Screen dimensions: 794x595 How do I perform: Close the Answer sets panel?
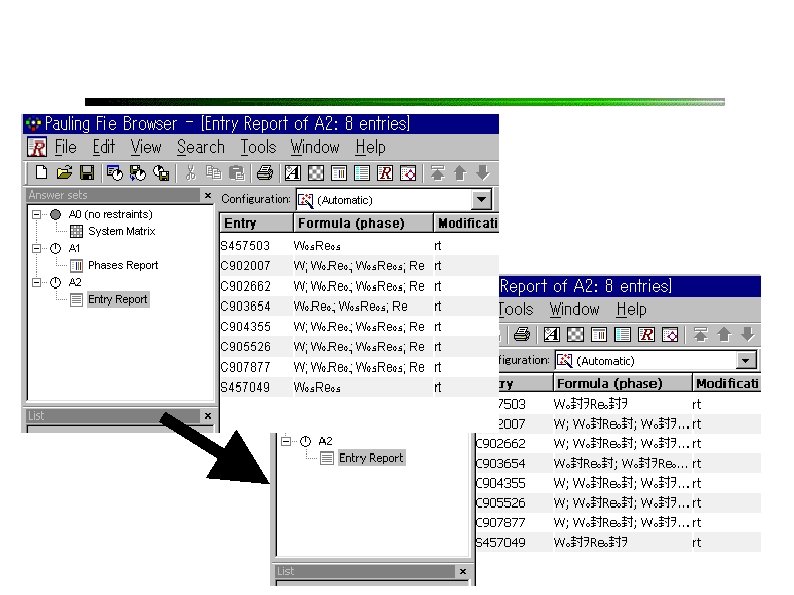(x=208, y=195)
